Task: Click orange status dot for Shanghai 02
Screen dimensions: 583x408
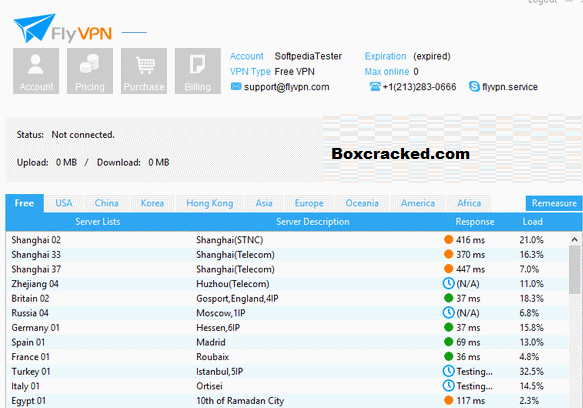Action: point(448,240)
